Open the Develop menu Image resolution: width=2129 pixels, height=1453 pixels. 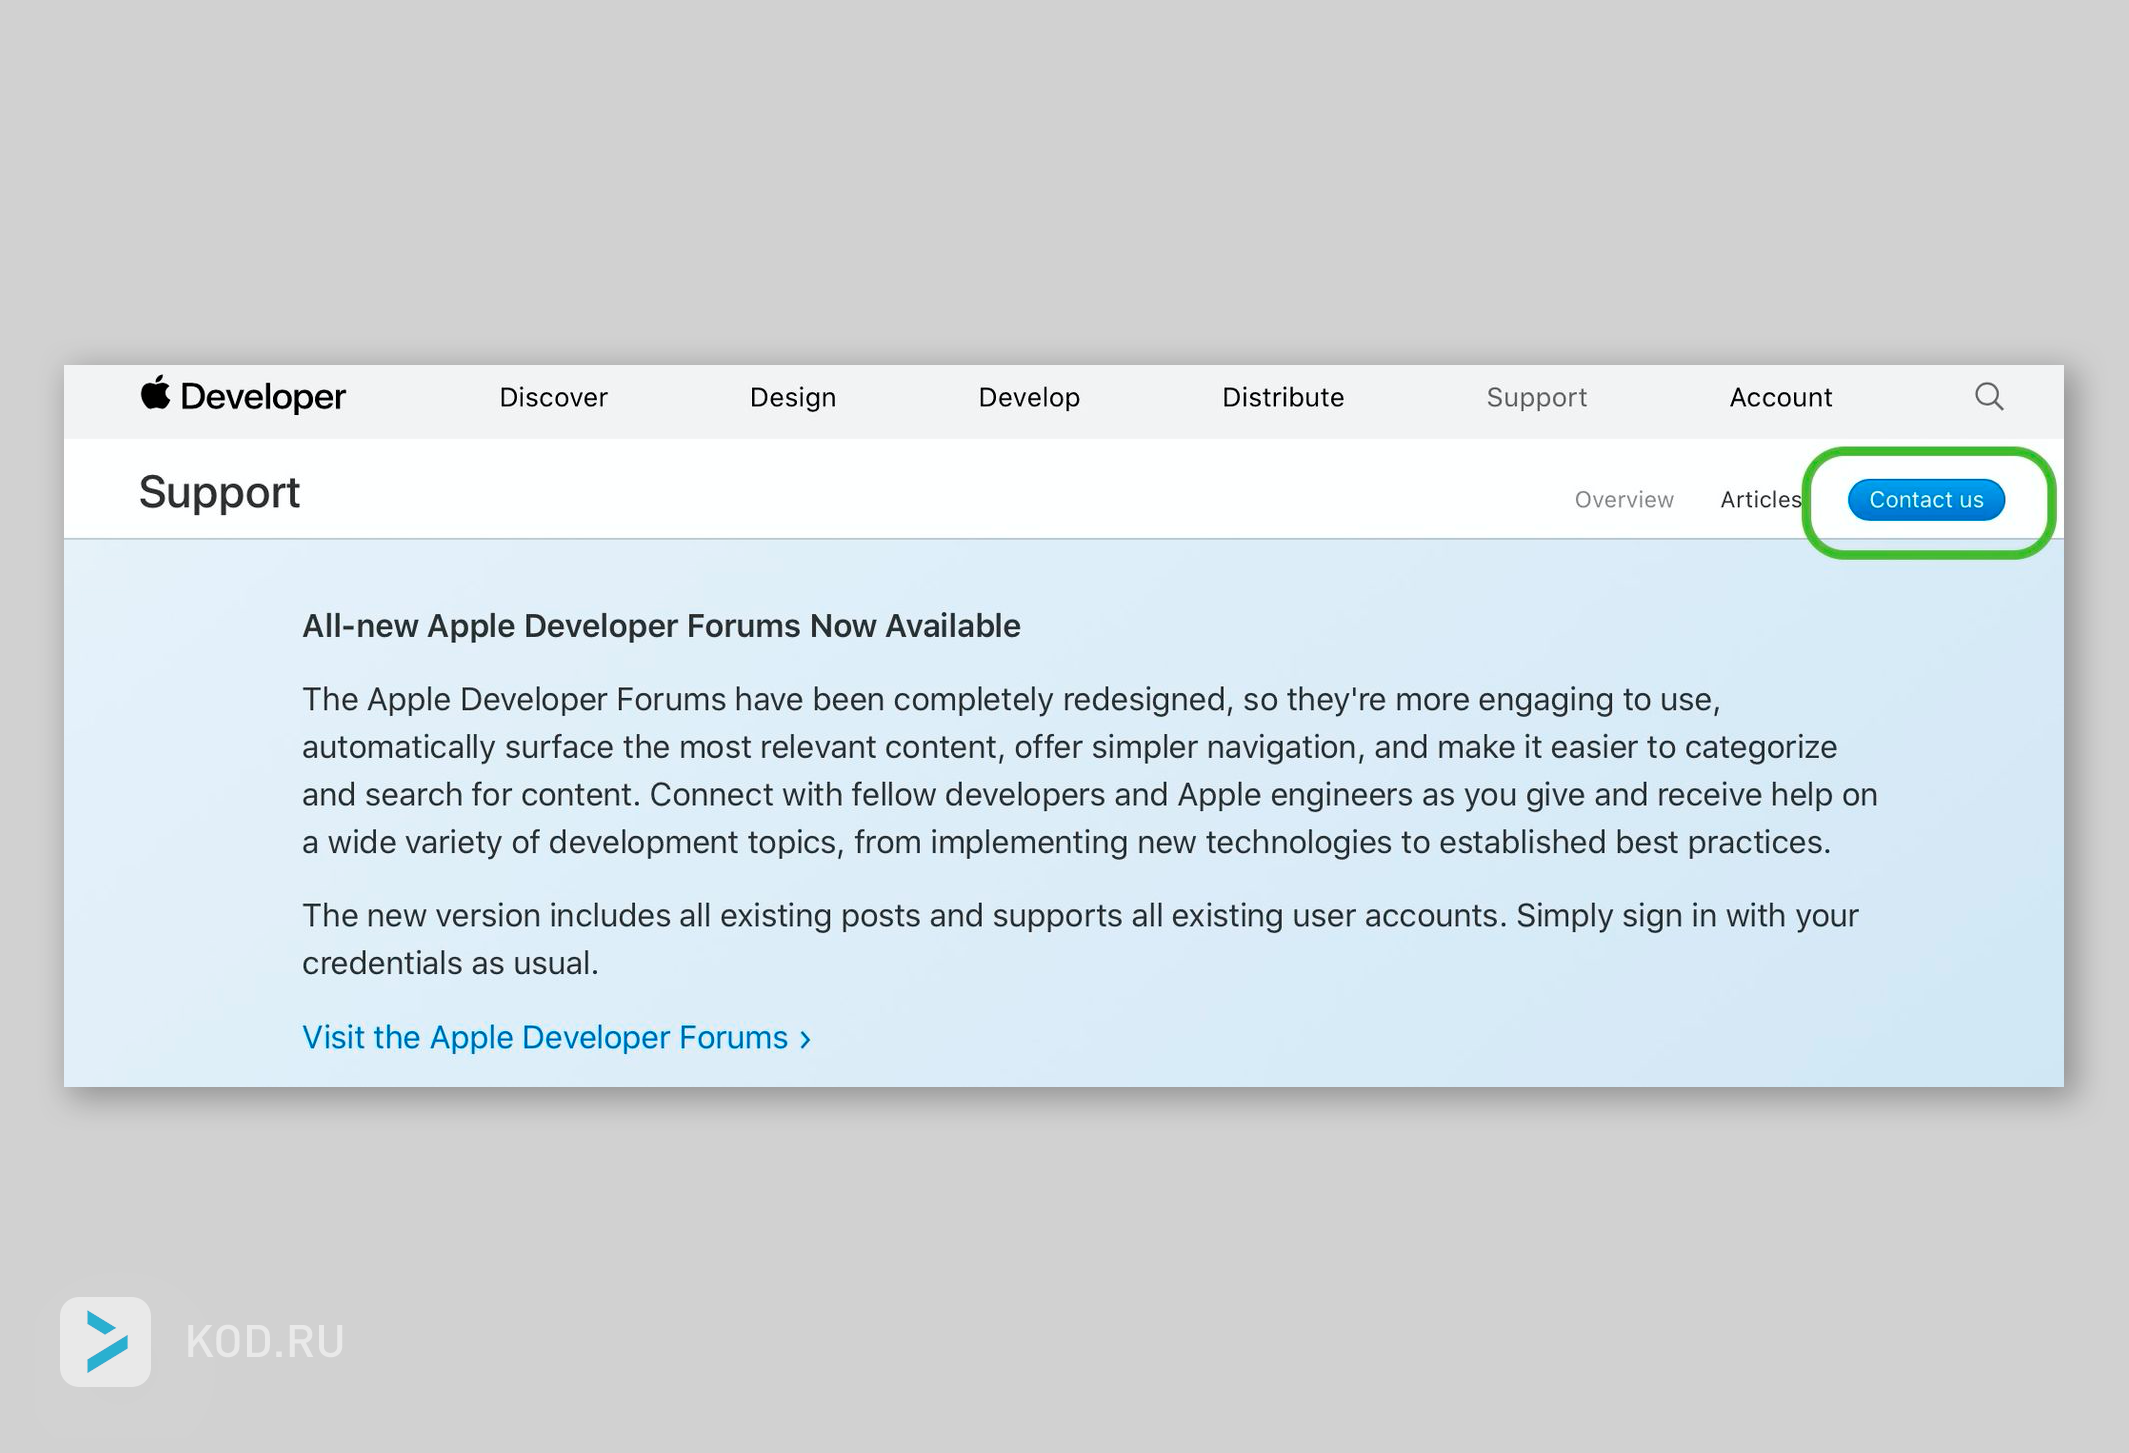[x=1029, y=398]
